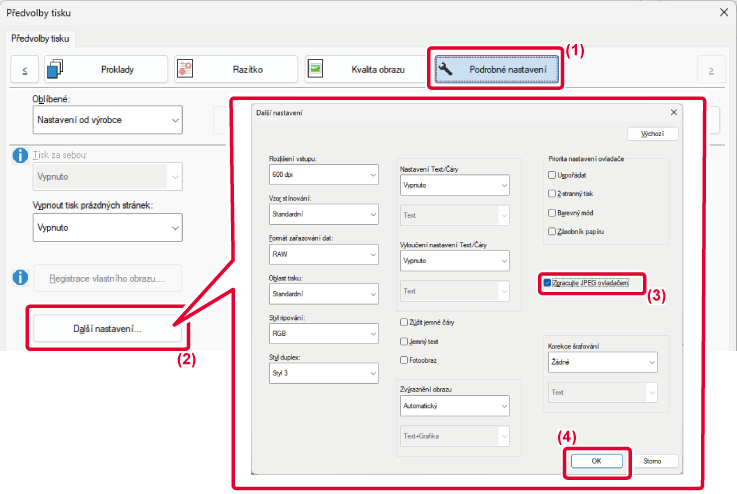The height and width of the screenshot is (494, 737).
Task: Open the Styl duplex dropdown
Action: (x=323, y=371)
